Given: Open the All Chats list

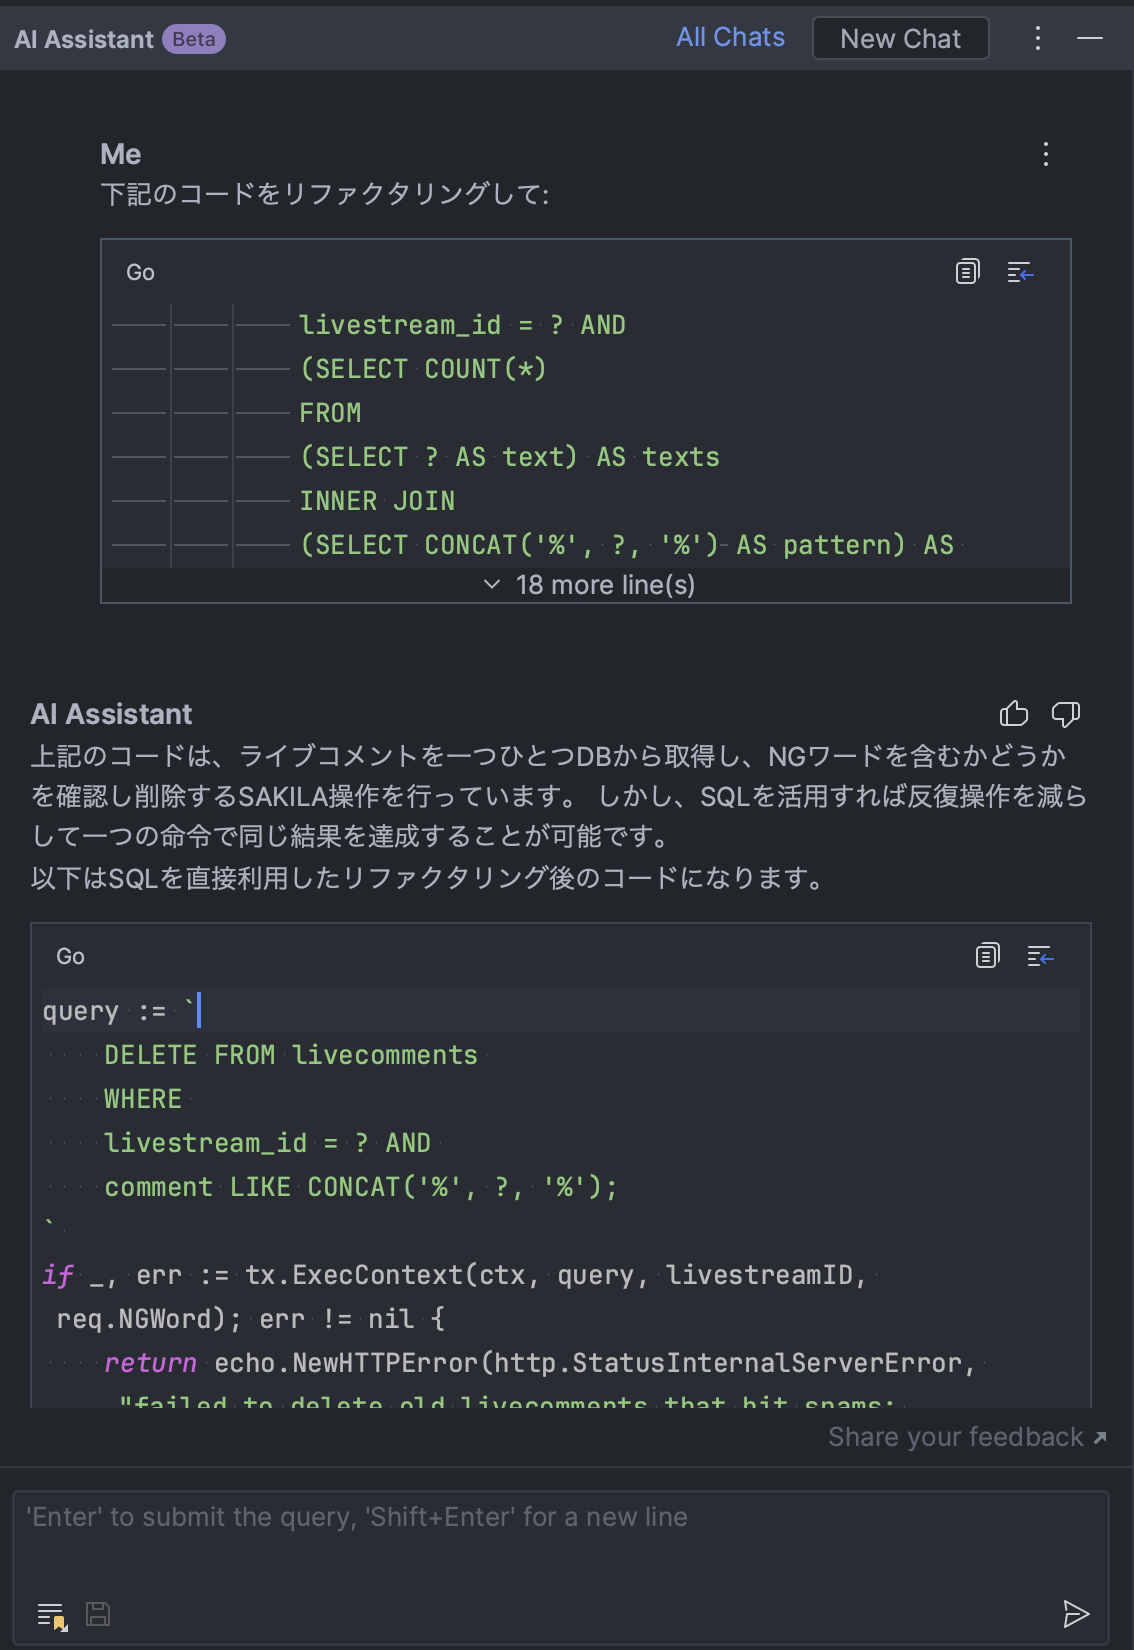Looking at the screenshot, I should click(730, 38).
